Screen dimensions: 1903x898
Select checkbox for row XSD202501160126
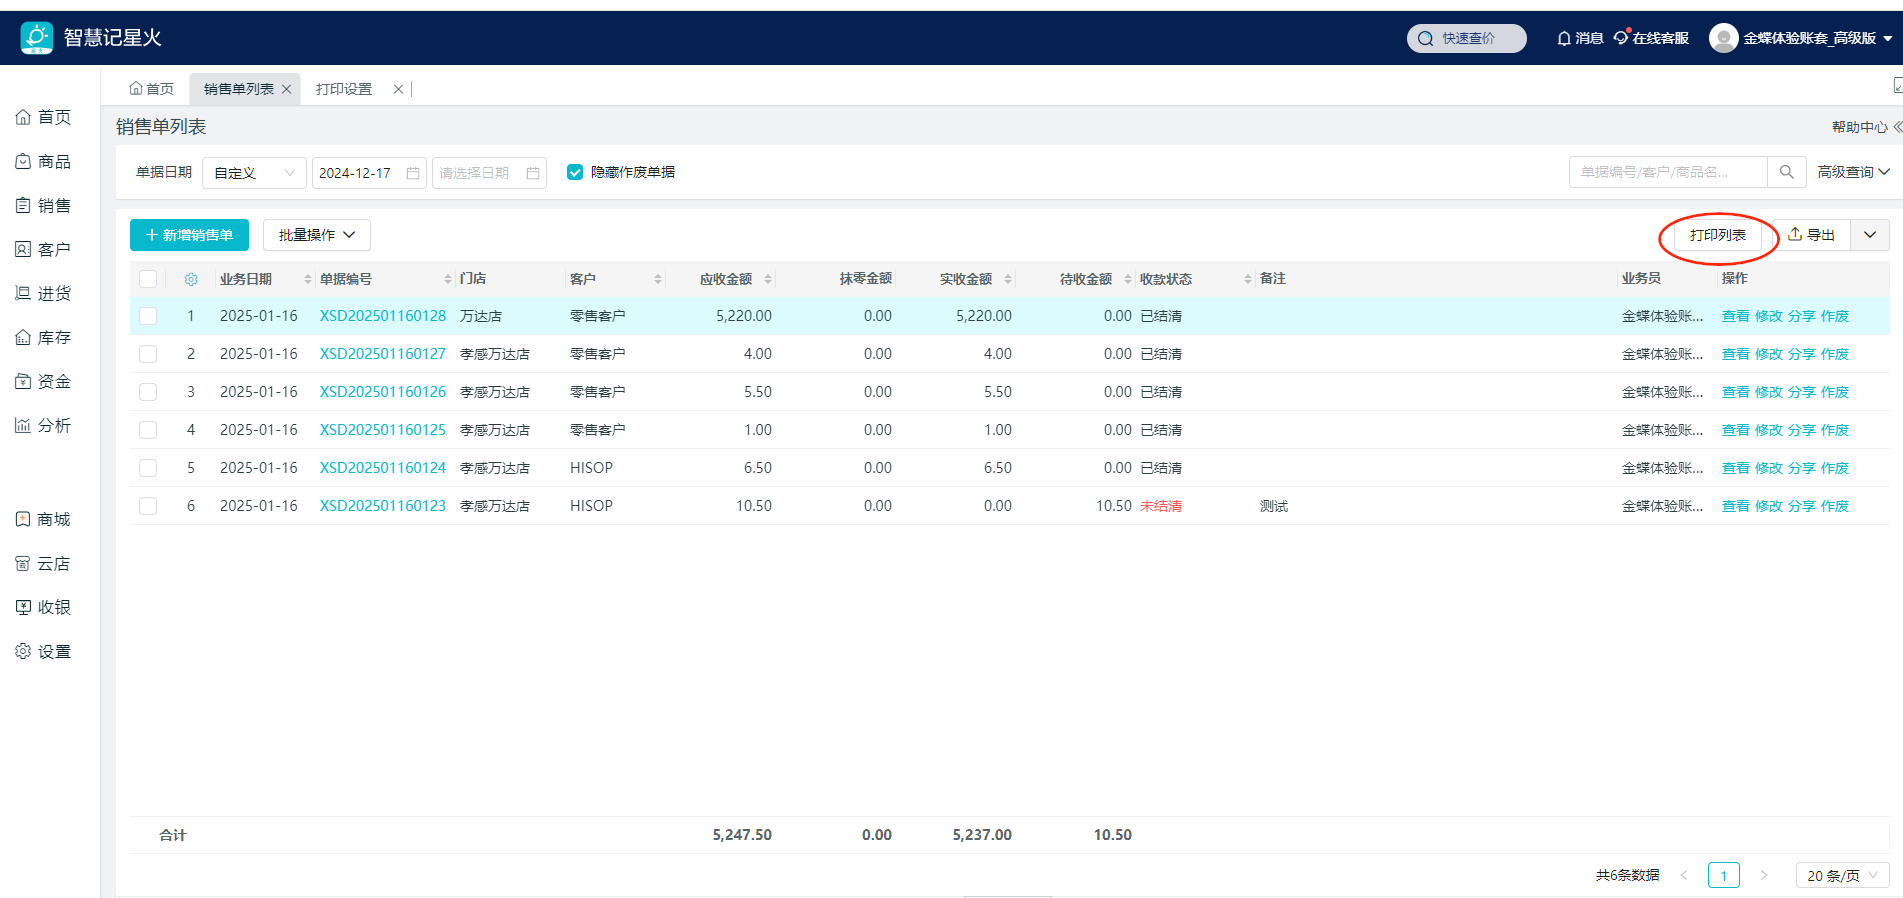(148, 392)
